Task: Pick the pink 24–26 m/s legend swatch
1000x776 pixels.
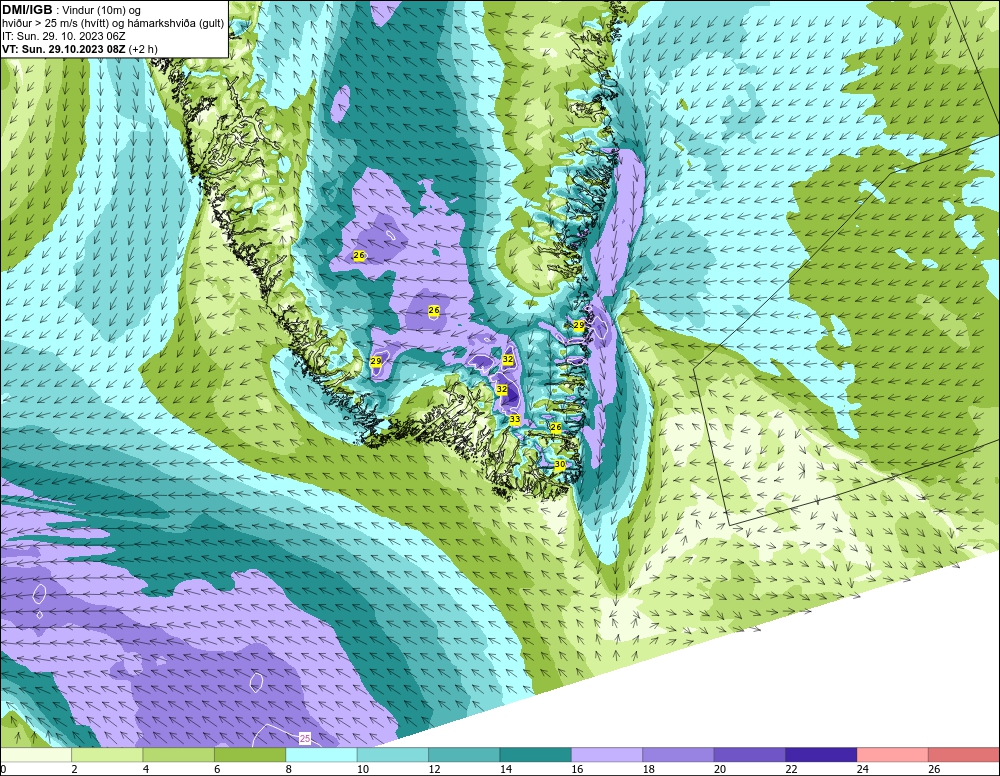Action: pyautogui.click(x=893, y=755)
